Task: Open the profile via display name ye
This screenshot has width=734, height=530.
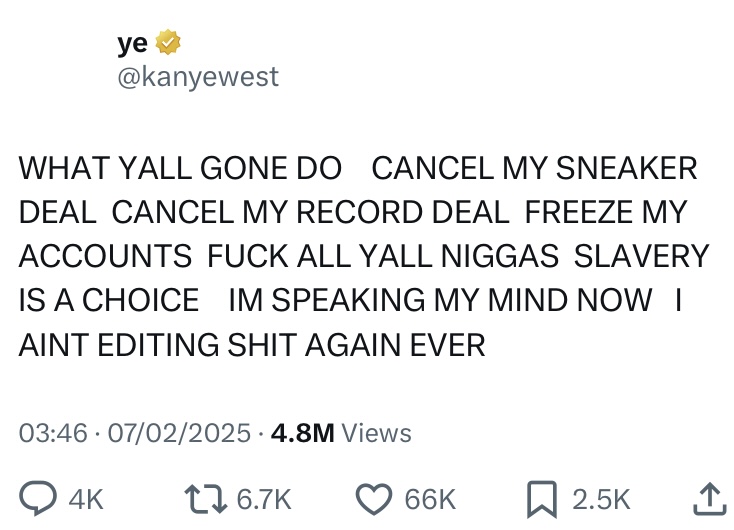Action: (x=132, y=44)
